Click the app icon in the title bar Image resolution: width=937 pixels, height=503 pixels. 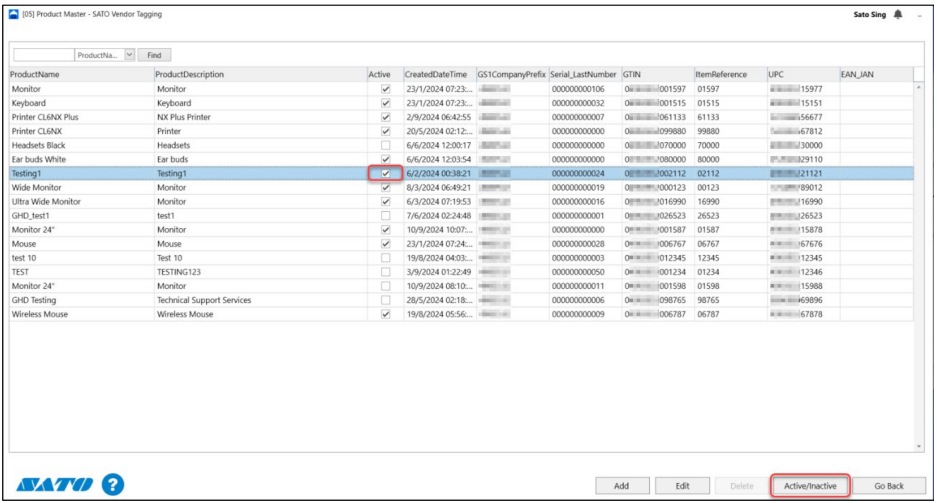[x=13, y=14]
